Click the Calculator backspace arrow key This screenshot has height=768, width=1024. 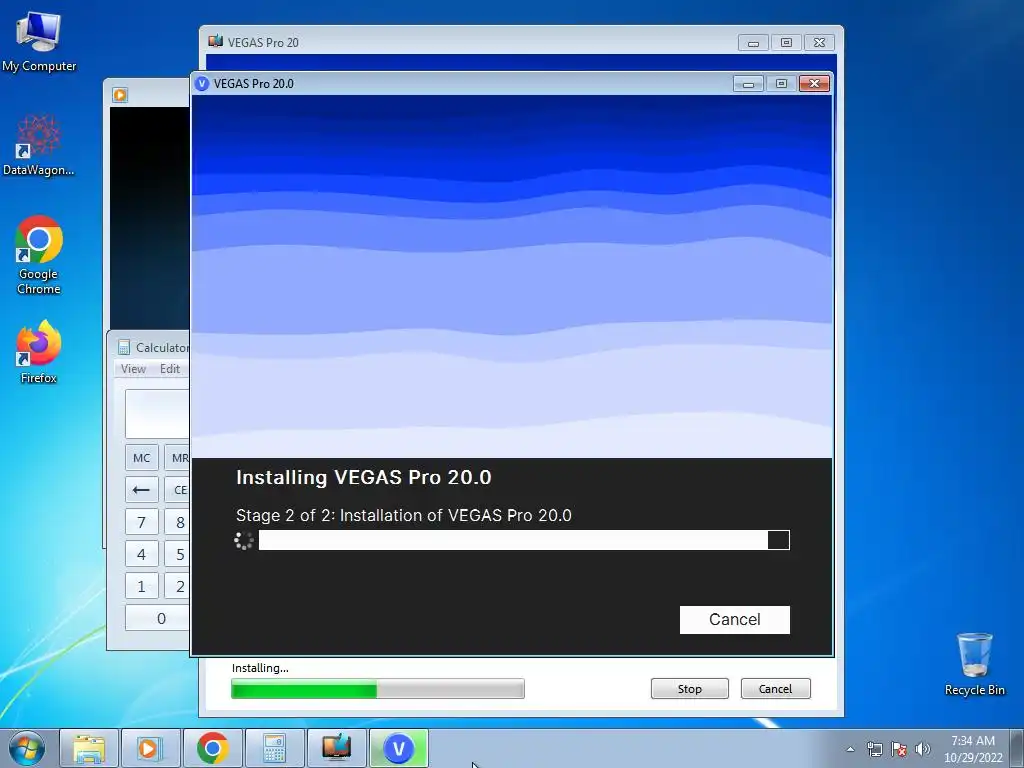click(142, 490)
